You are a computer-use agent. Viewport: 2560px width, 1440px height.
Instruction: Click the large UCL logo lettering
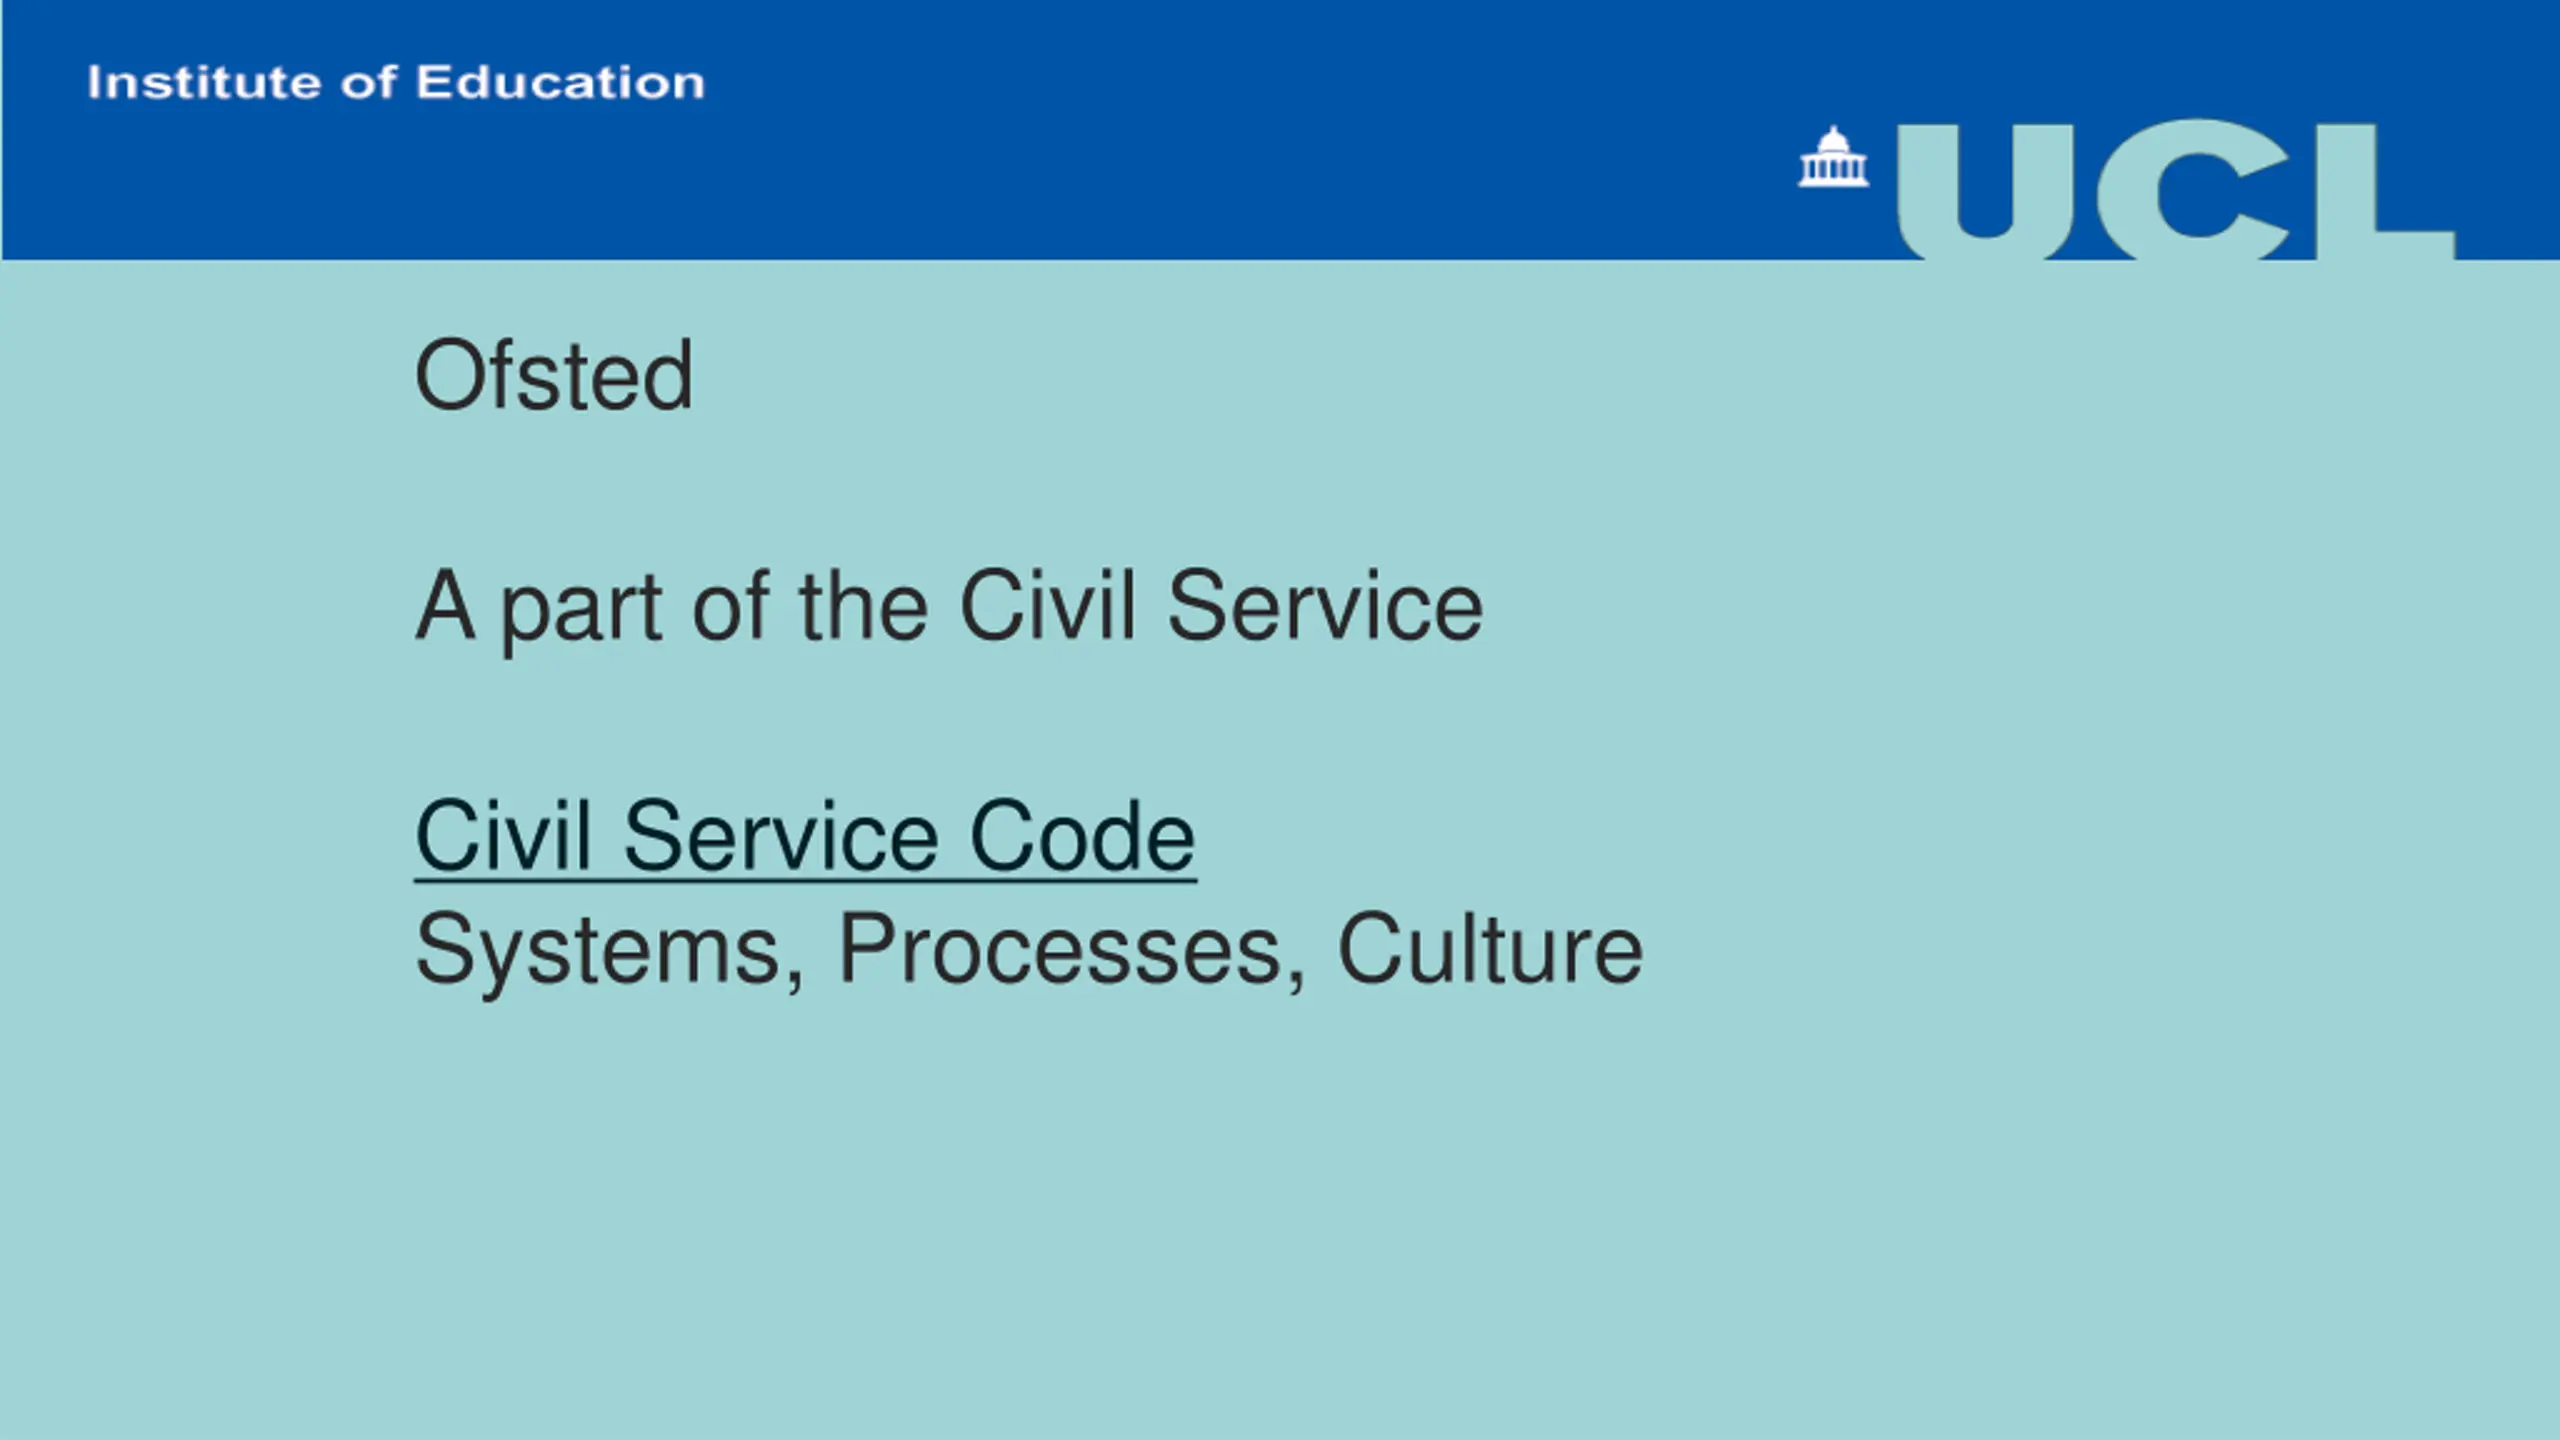[x=2176, y=190]
